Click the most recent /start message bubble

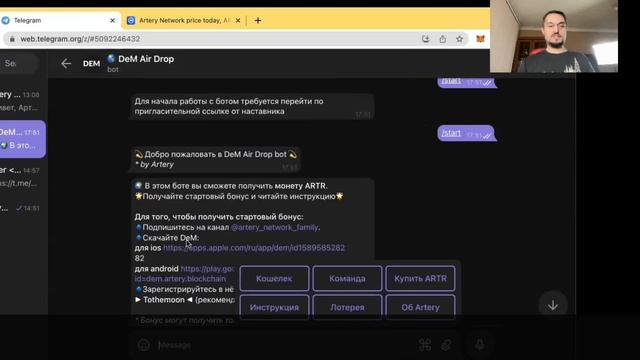(x=466, y=133)
